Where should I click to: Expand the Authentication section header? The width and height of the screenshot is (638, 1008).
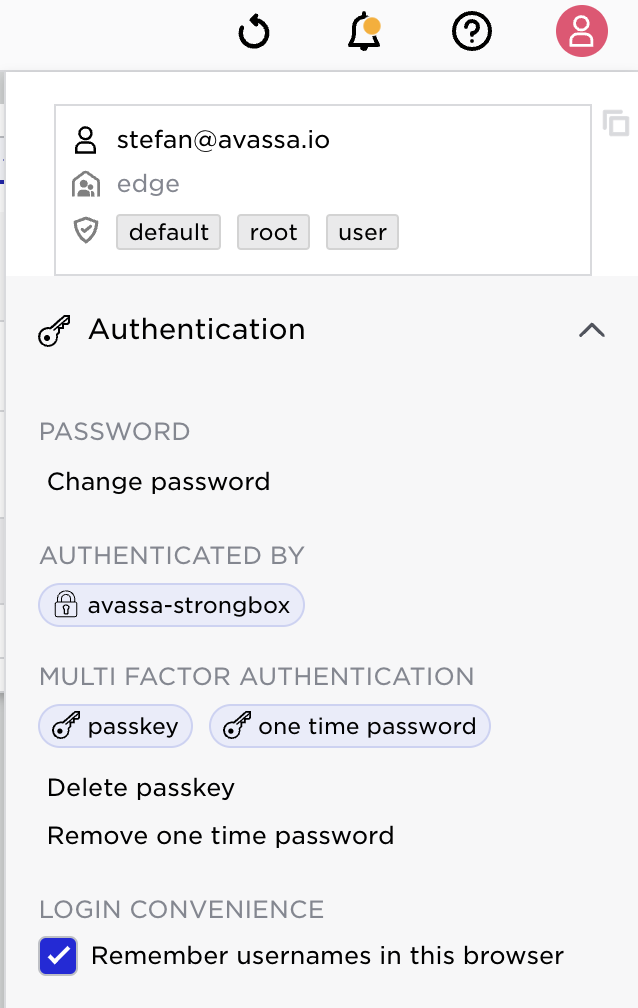tap(197, 330)
